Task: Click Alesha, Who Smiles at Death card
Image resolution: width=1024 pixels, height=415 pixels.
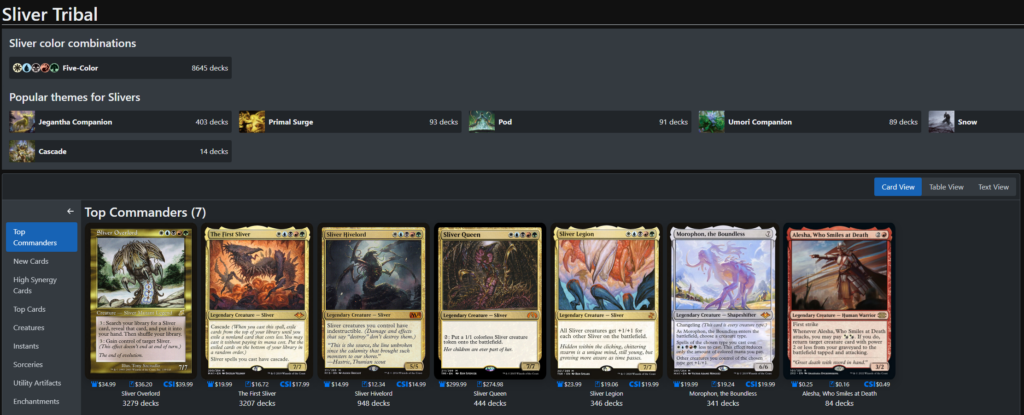Action: [x=840, y=301]
